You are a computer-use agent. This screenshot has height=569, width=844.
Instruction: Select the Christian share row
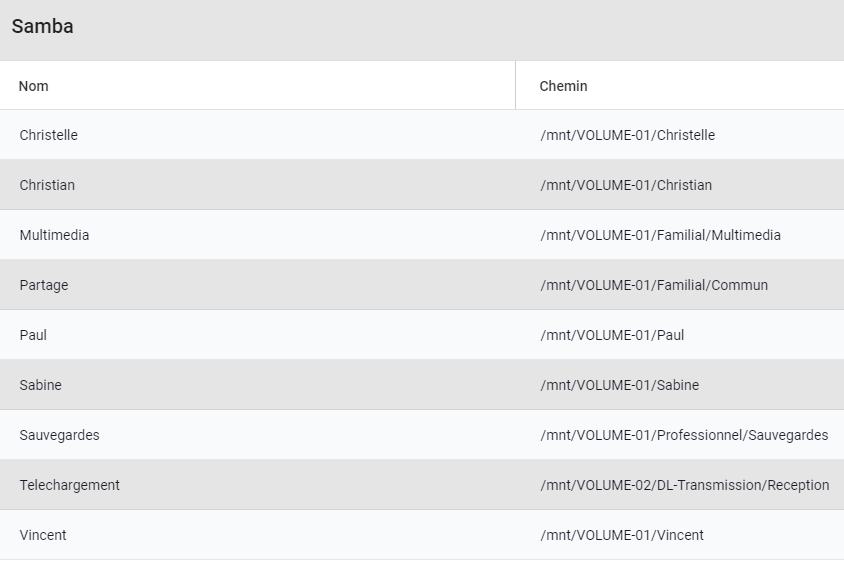pos(422,185)
